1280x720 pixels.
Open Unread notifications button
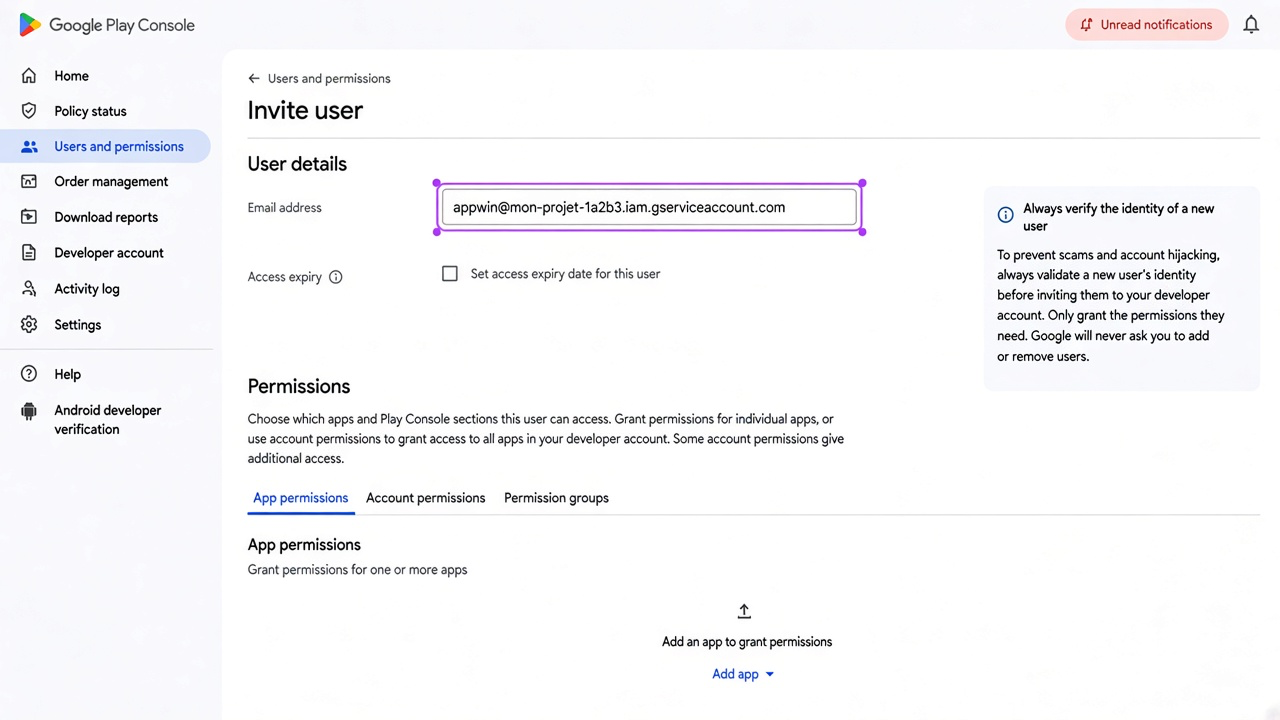click(1146, 25)
